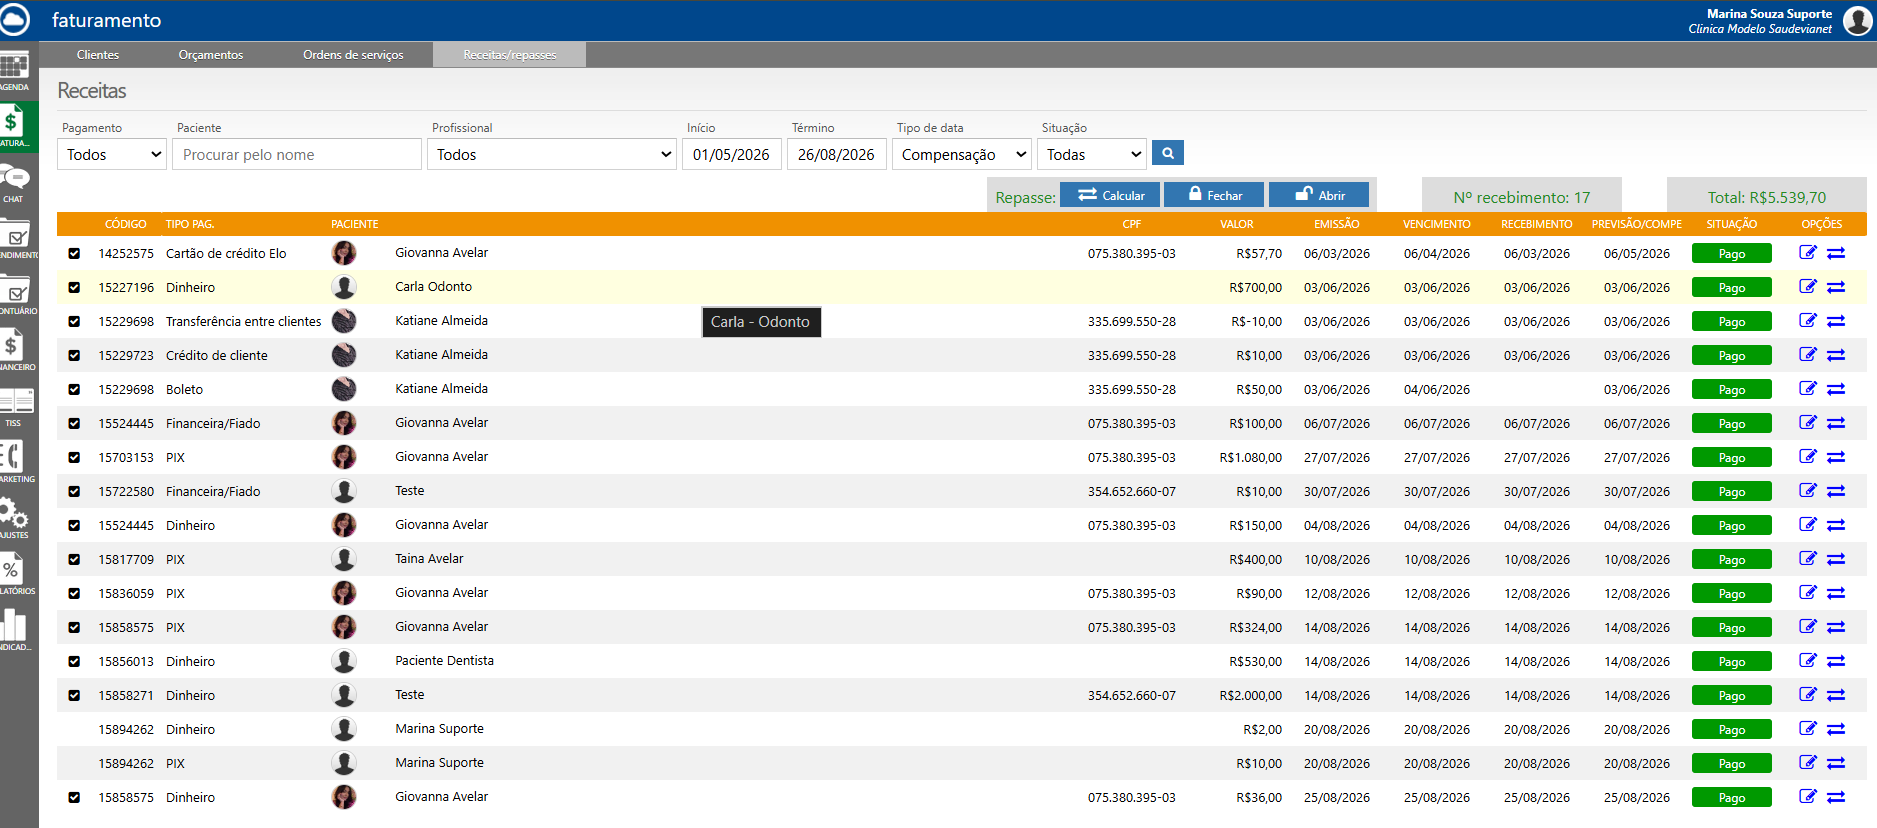This screenshot has height=828, width=1877.
Task: Click edit icon for Carla Odonto row
Action: pyautogui.click(x=1807, y=286)
